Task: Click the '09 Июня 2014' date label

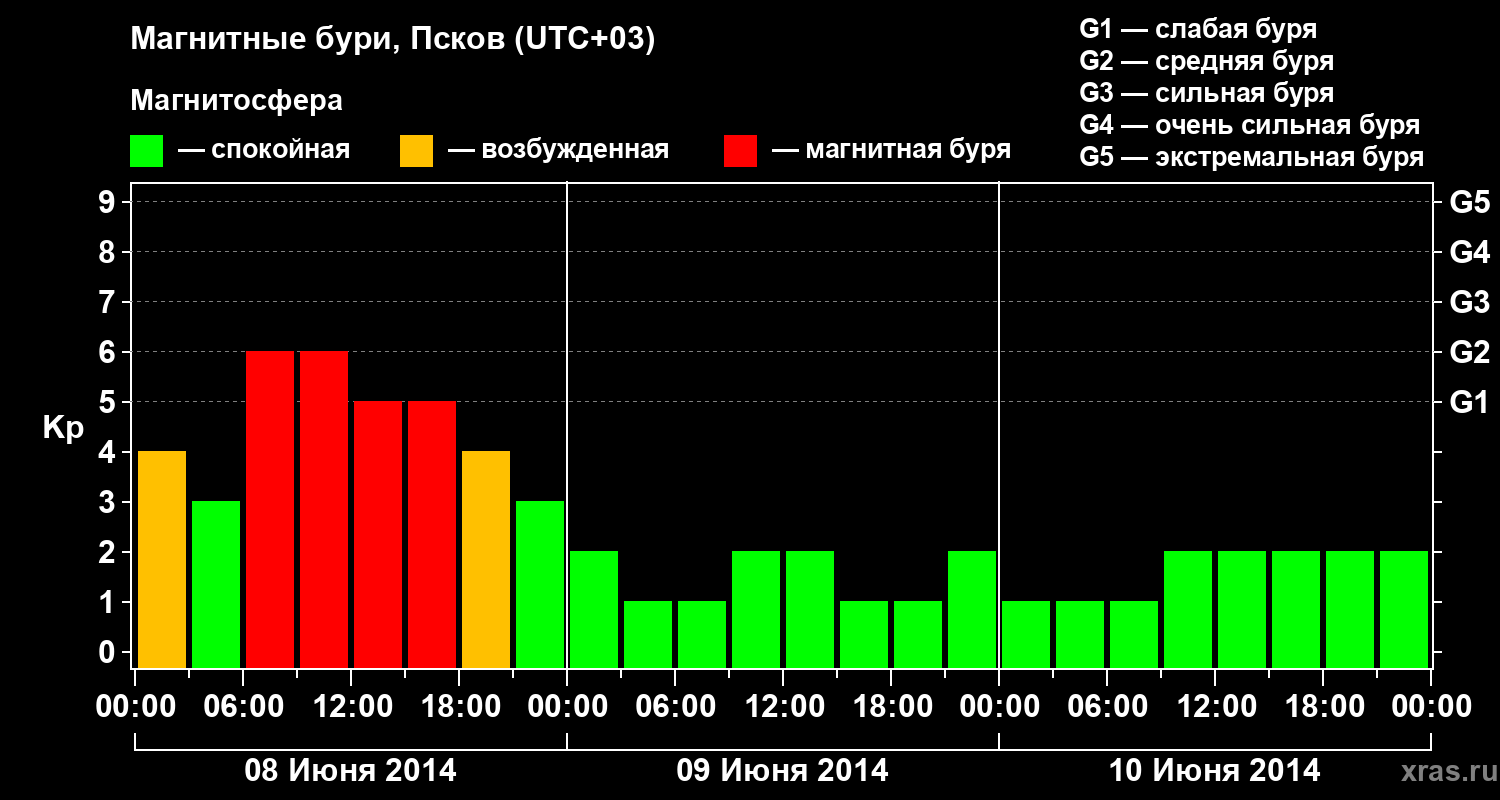Action: pyautogui.click(x=783, y=770)
